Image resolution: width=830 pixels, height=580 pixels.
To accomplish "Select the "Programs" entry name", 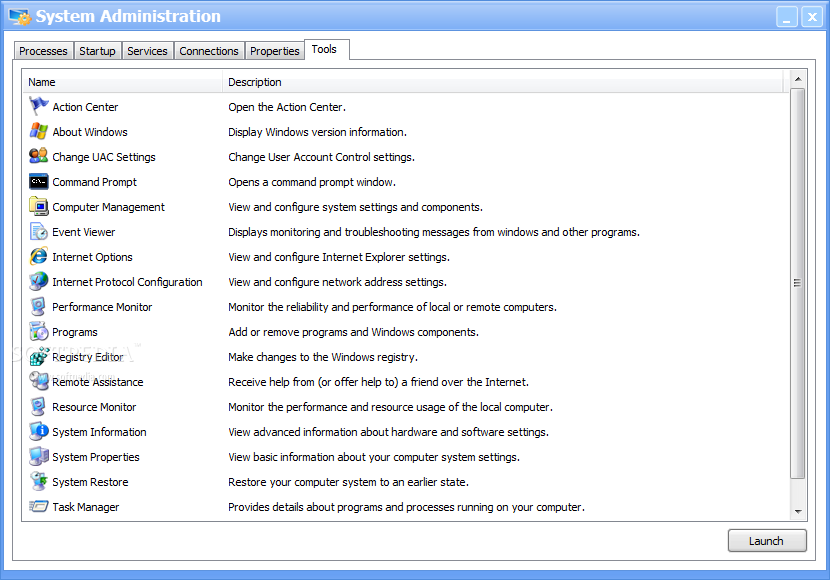I will [x=75, y=332].
